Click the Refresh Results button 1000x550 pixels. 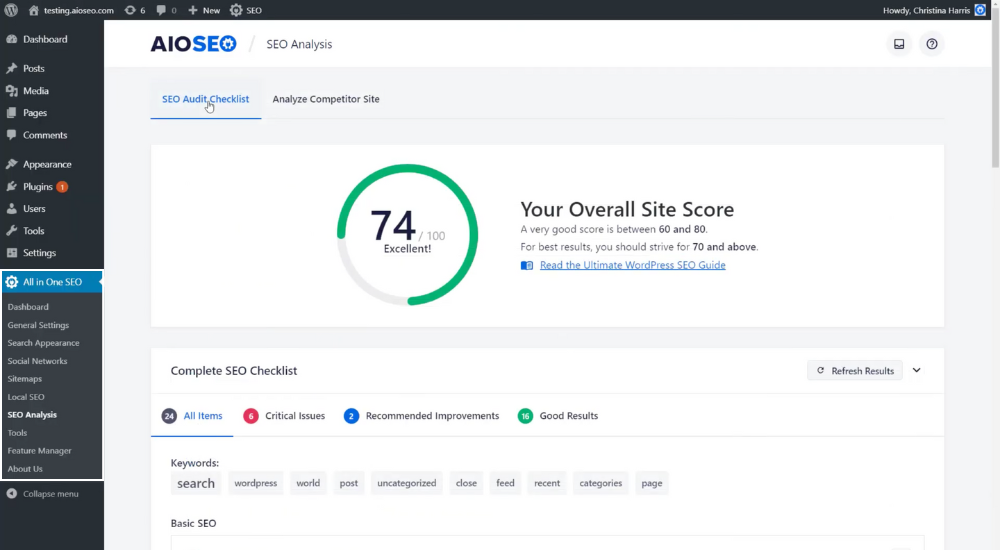855,371
